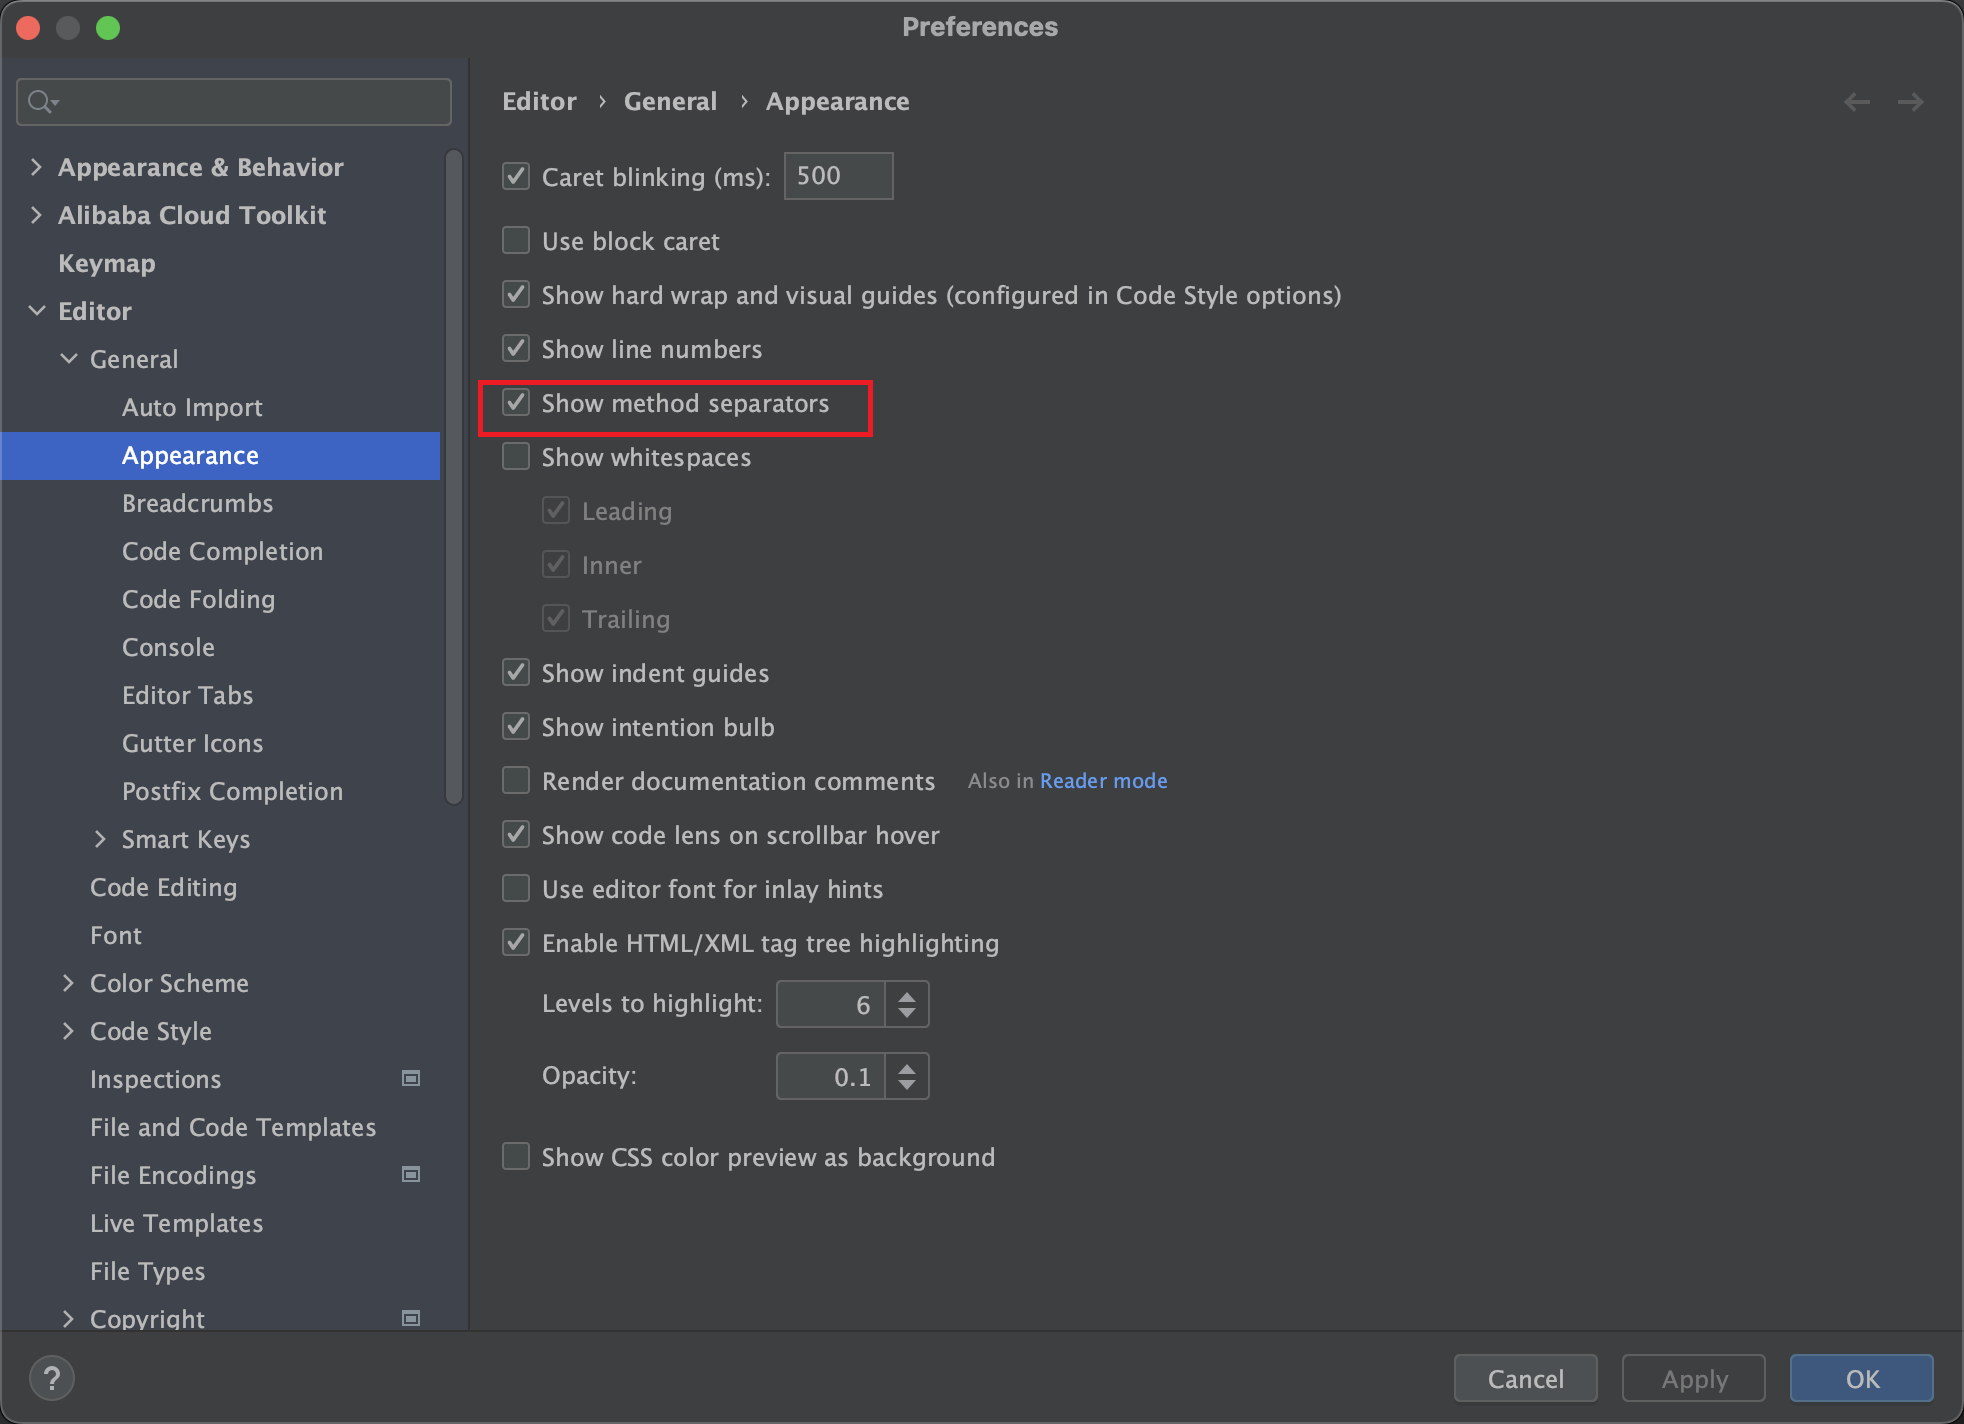Click the back navigation arrow icon

1857,102
